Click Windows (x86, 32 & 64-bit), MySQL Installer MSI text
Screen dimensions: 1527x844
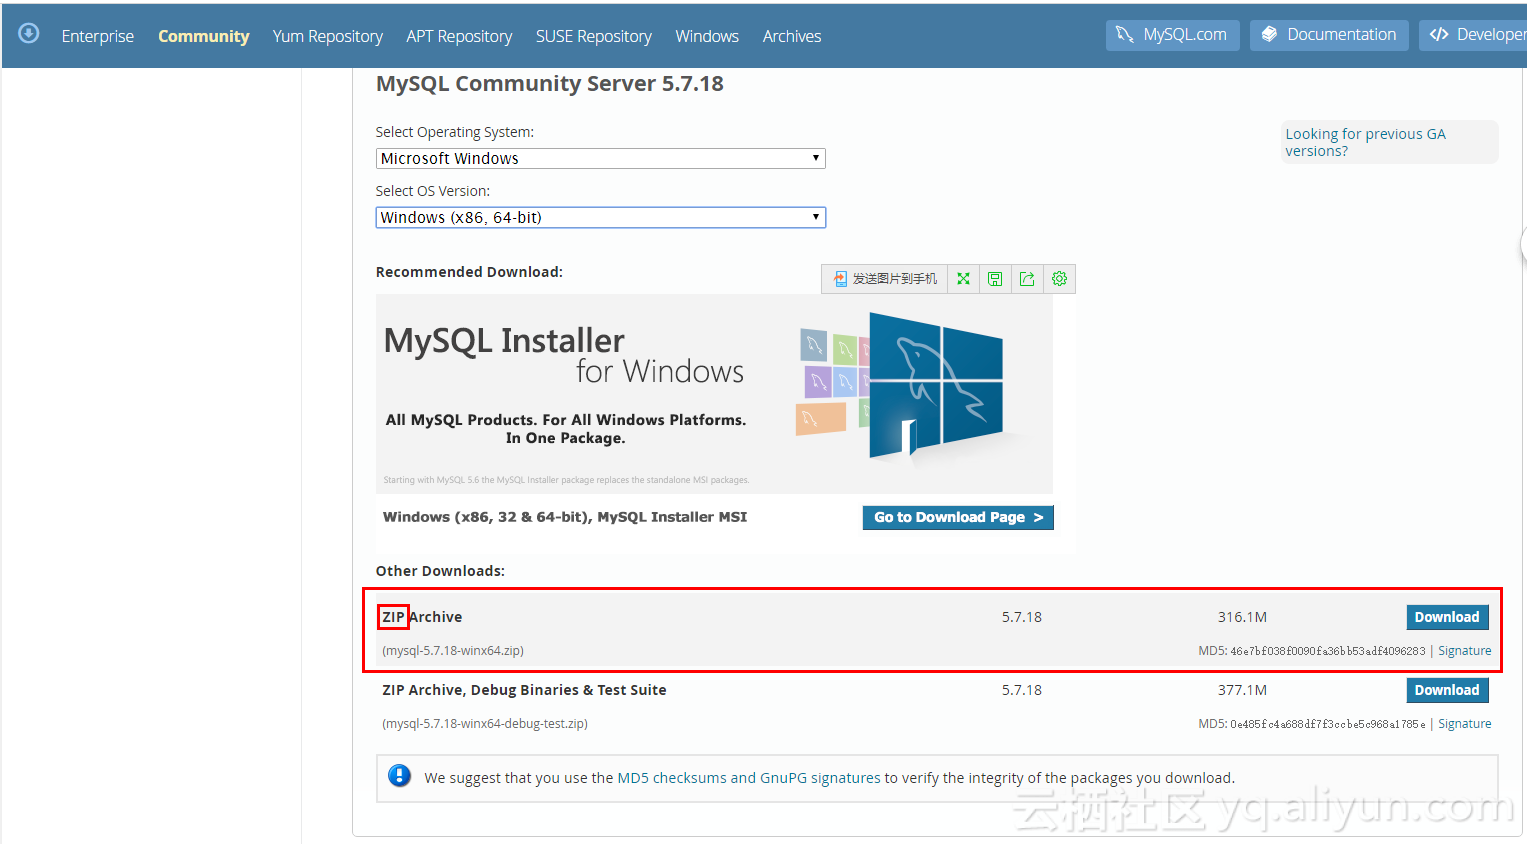565,517
